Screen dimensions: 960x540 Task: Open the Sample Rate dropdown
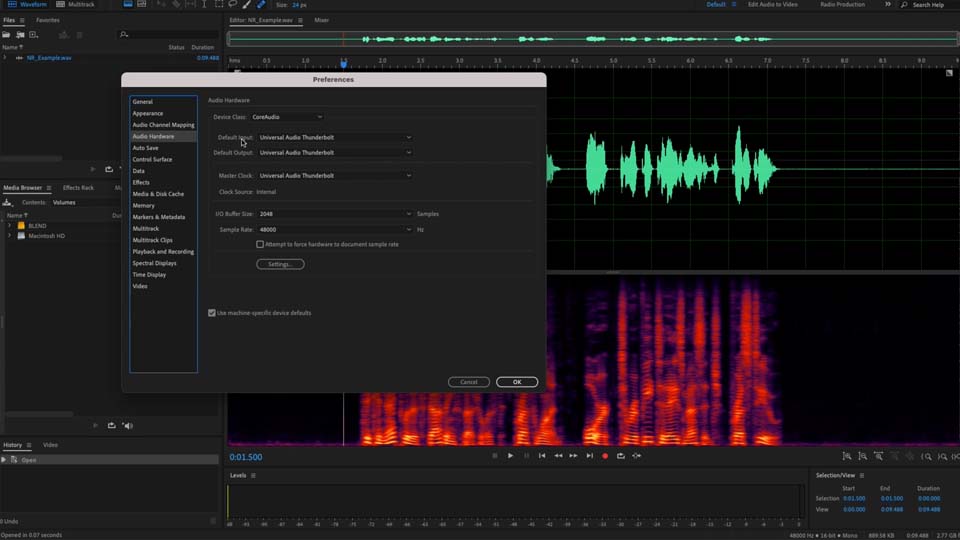[335, 230]
